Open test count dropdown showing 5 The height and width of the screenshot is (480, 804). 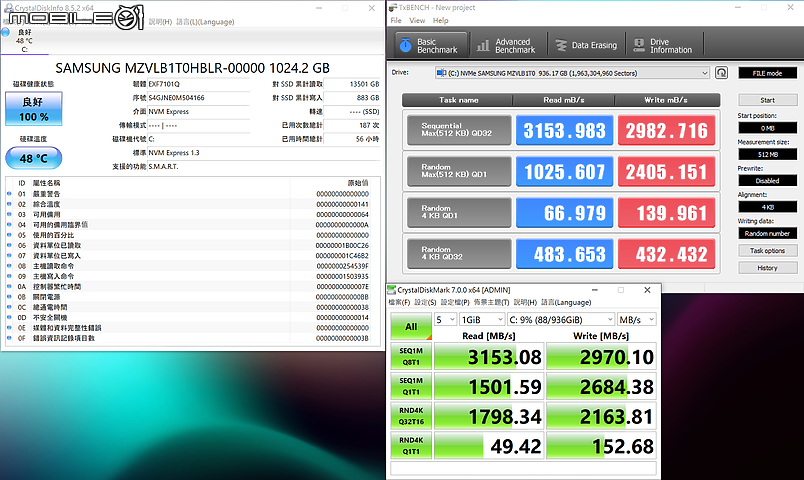click(x=445, y=319)
